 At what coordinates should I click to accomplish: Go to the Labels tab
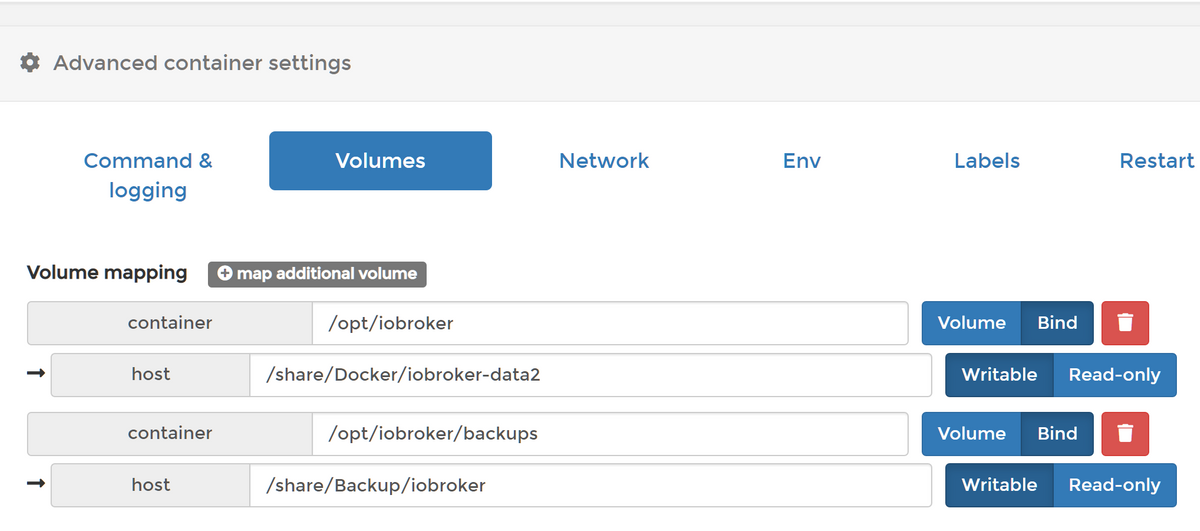[987, 161]
